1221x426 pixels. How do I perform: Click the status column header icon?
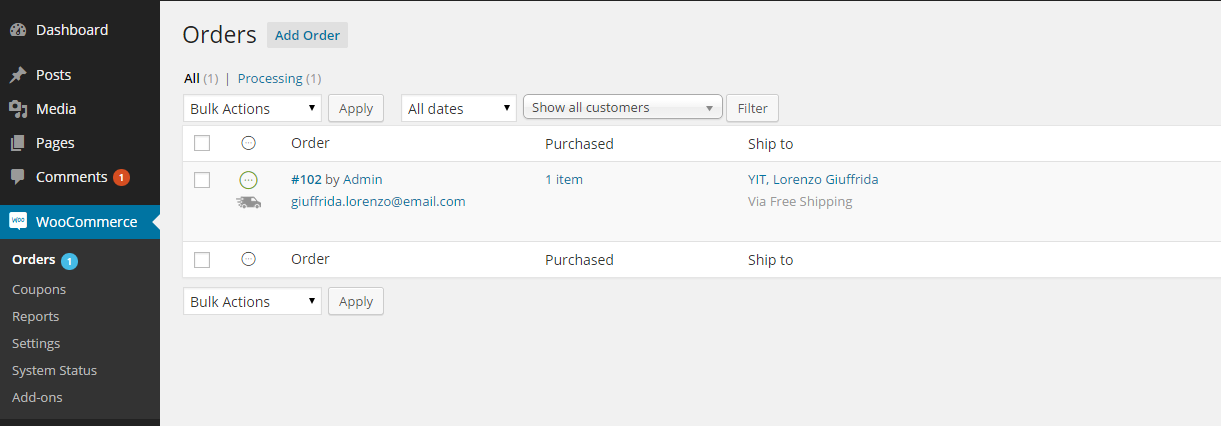point(249,143)
